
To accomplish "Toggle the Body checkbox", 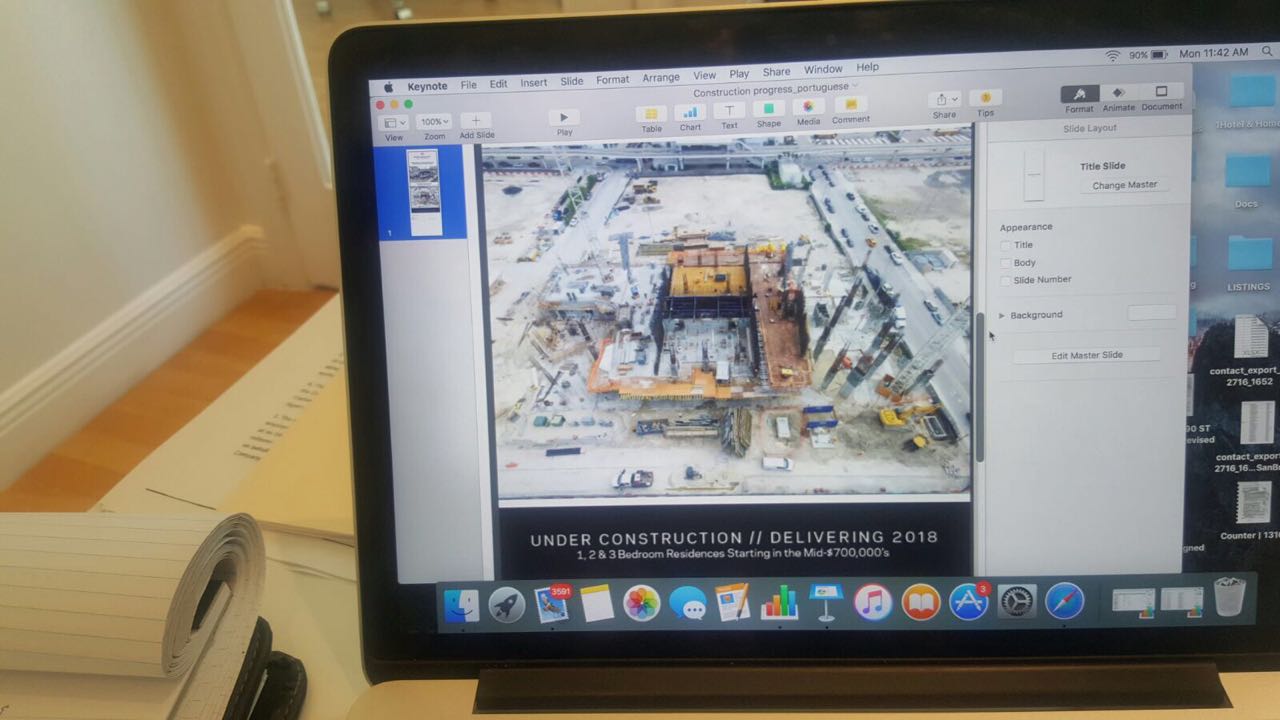I will tap(1006, 263).
